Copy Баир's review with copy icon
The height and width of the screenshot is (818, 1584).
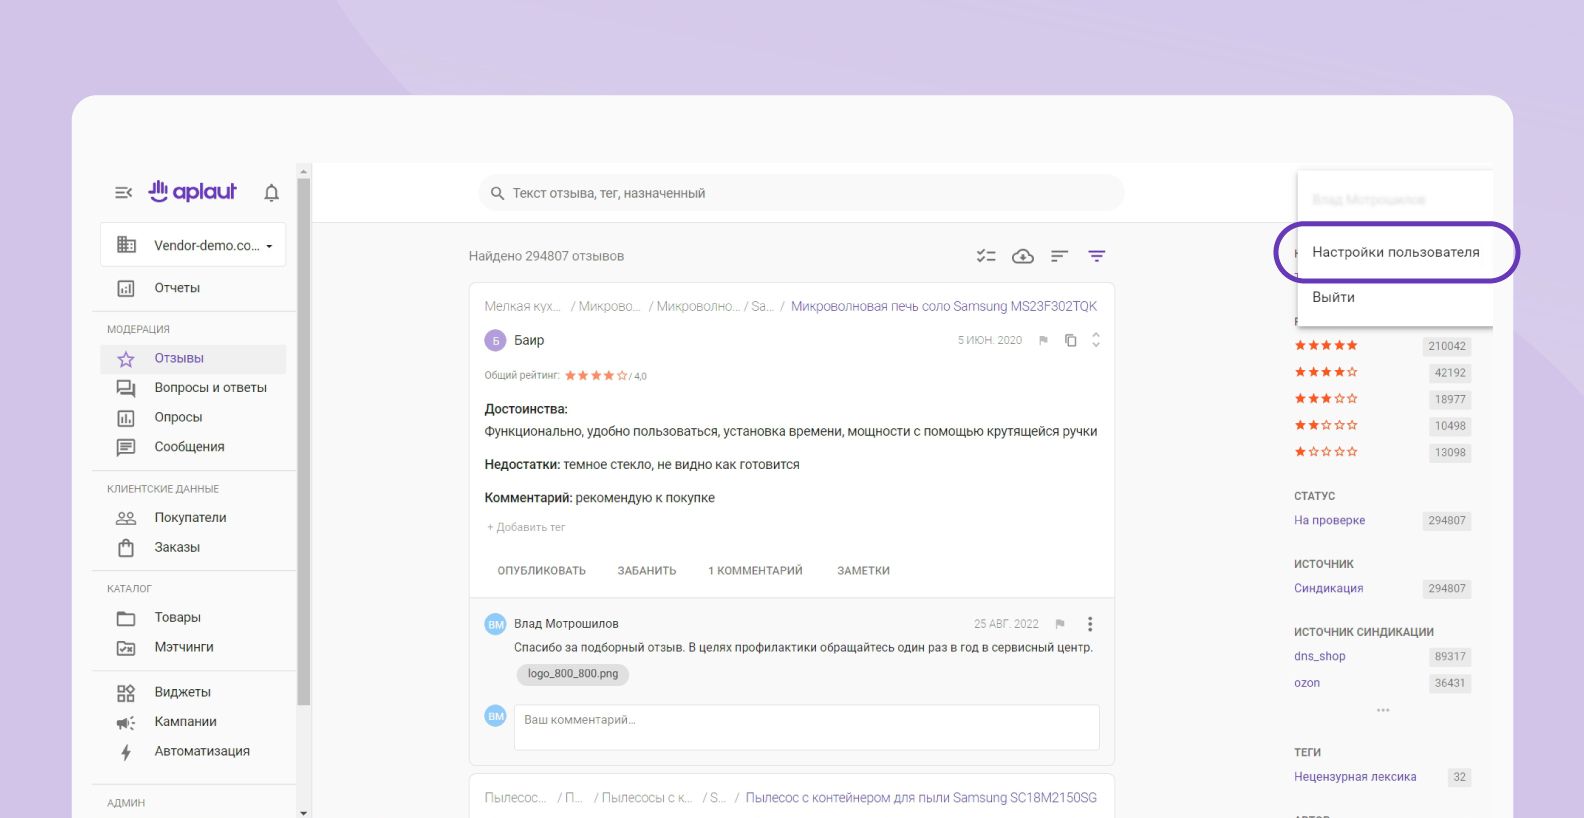(x=1070, y=340)
